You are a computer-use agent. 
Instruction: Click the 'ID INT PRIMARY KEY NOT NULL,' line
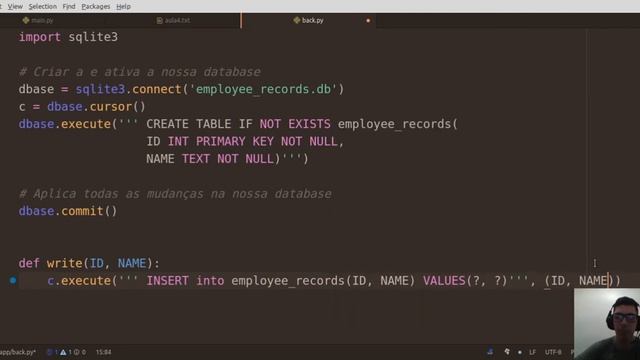point(245,142)
